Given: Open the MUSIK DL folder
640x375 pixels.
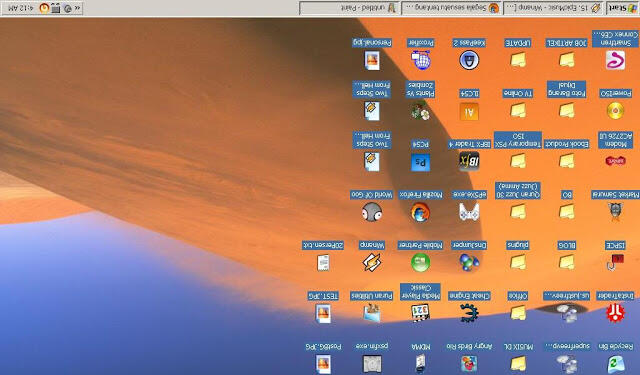Looking at the screenshot, I should tap(518, 364).
